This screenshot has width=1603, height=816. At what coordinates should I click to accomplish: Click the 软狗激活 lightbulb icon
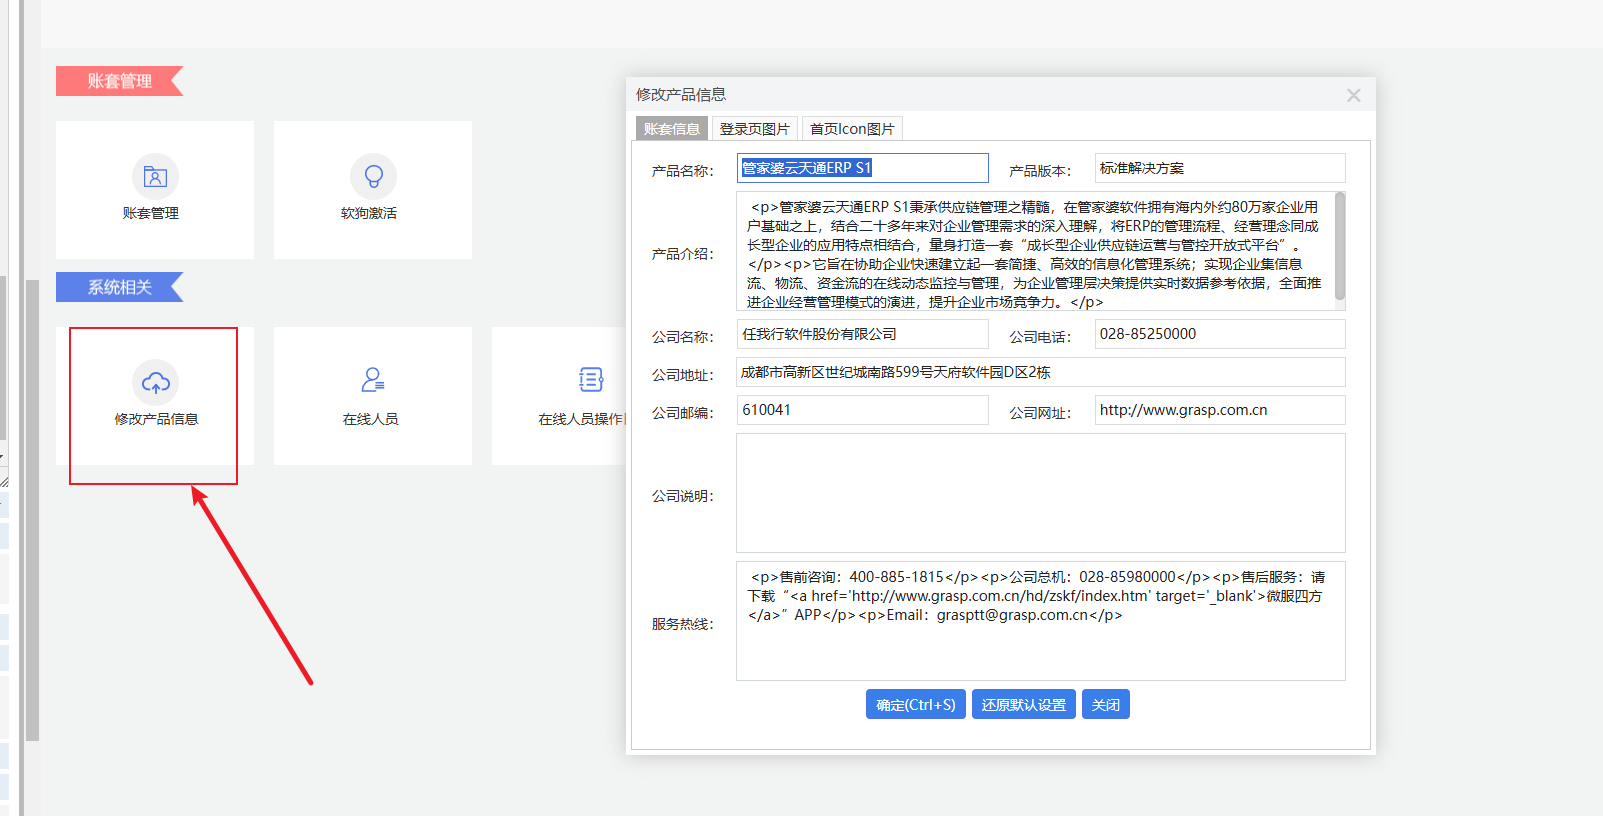click(373, 177)
